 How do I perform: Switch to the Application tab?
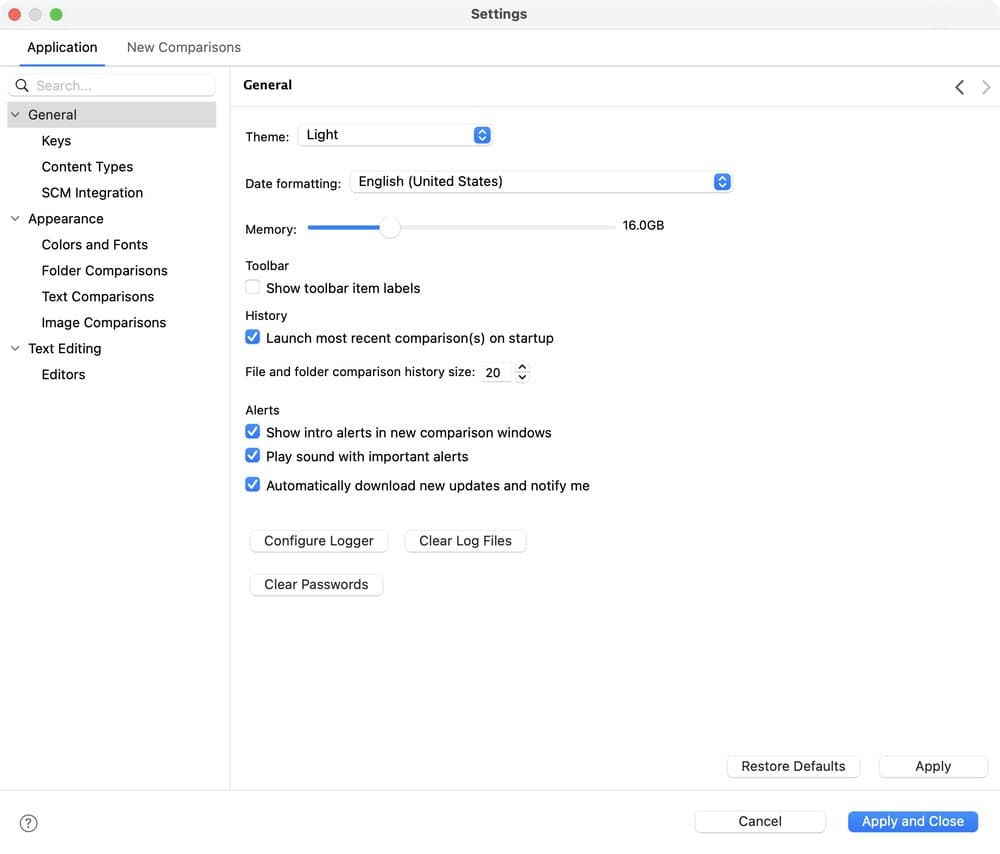click(x=62, y=47)
